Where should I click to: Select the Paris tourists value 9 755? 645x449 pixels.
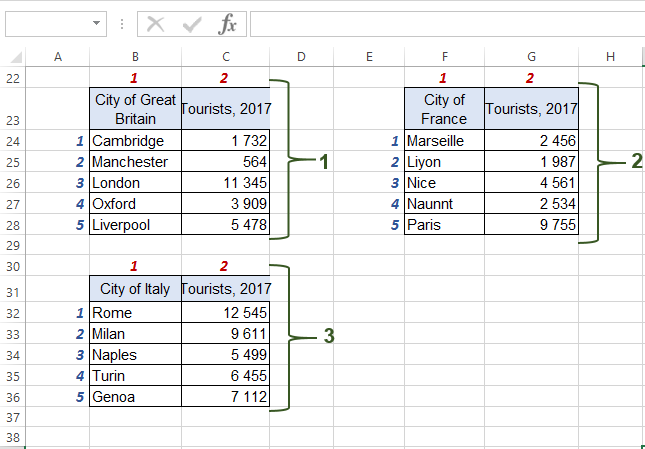pyautogui.click(x=531, y=225)
